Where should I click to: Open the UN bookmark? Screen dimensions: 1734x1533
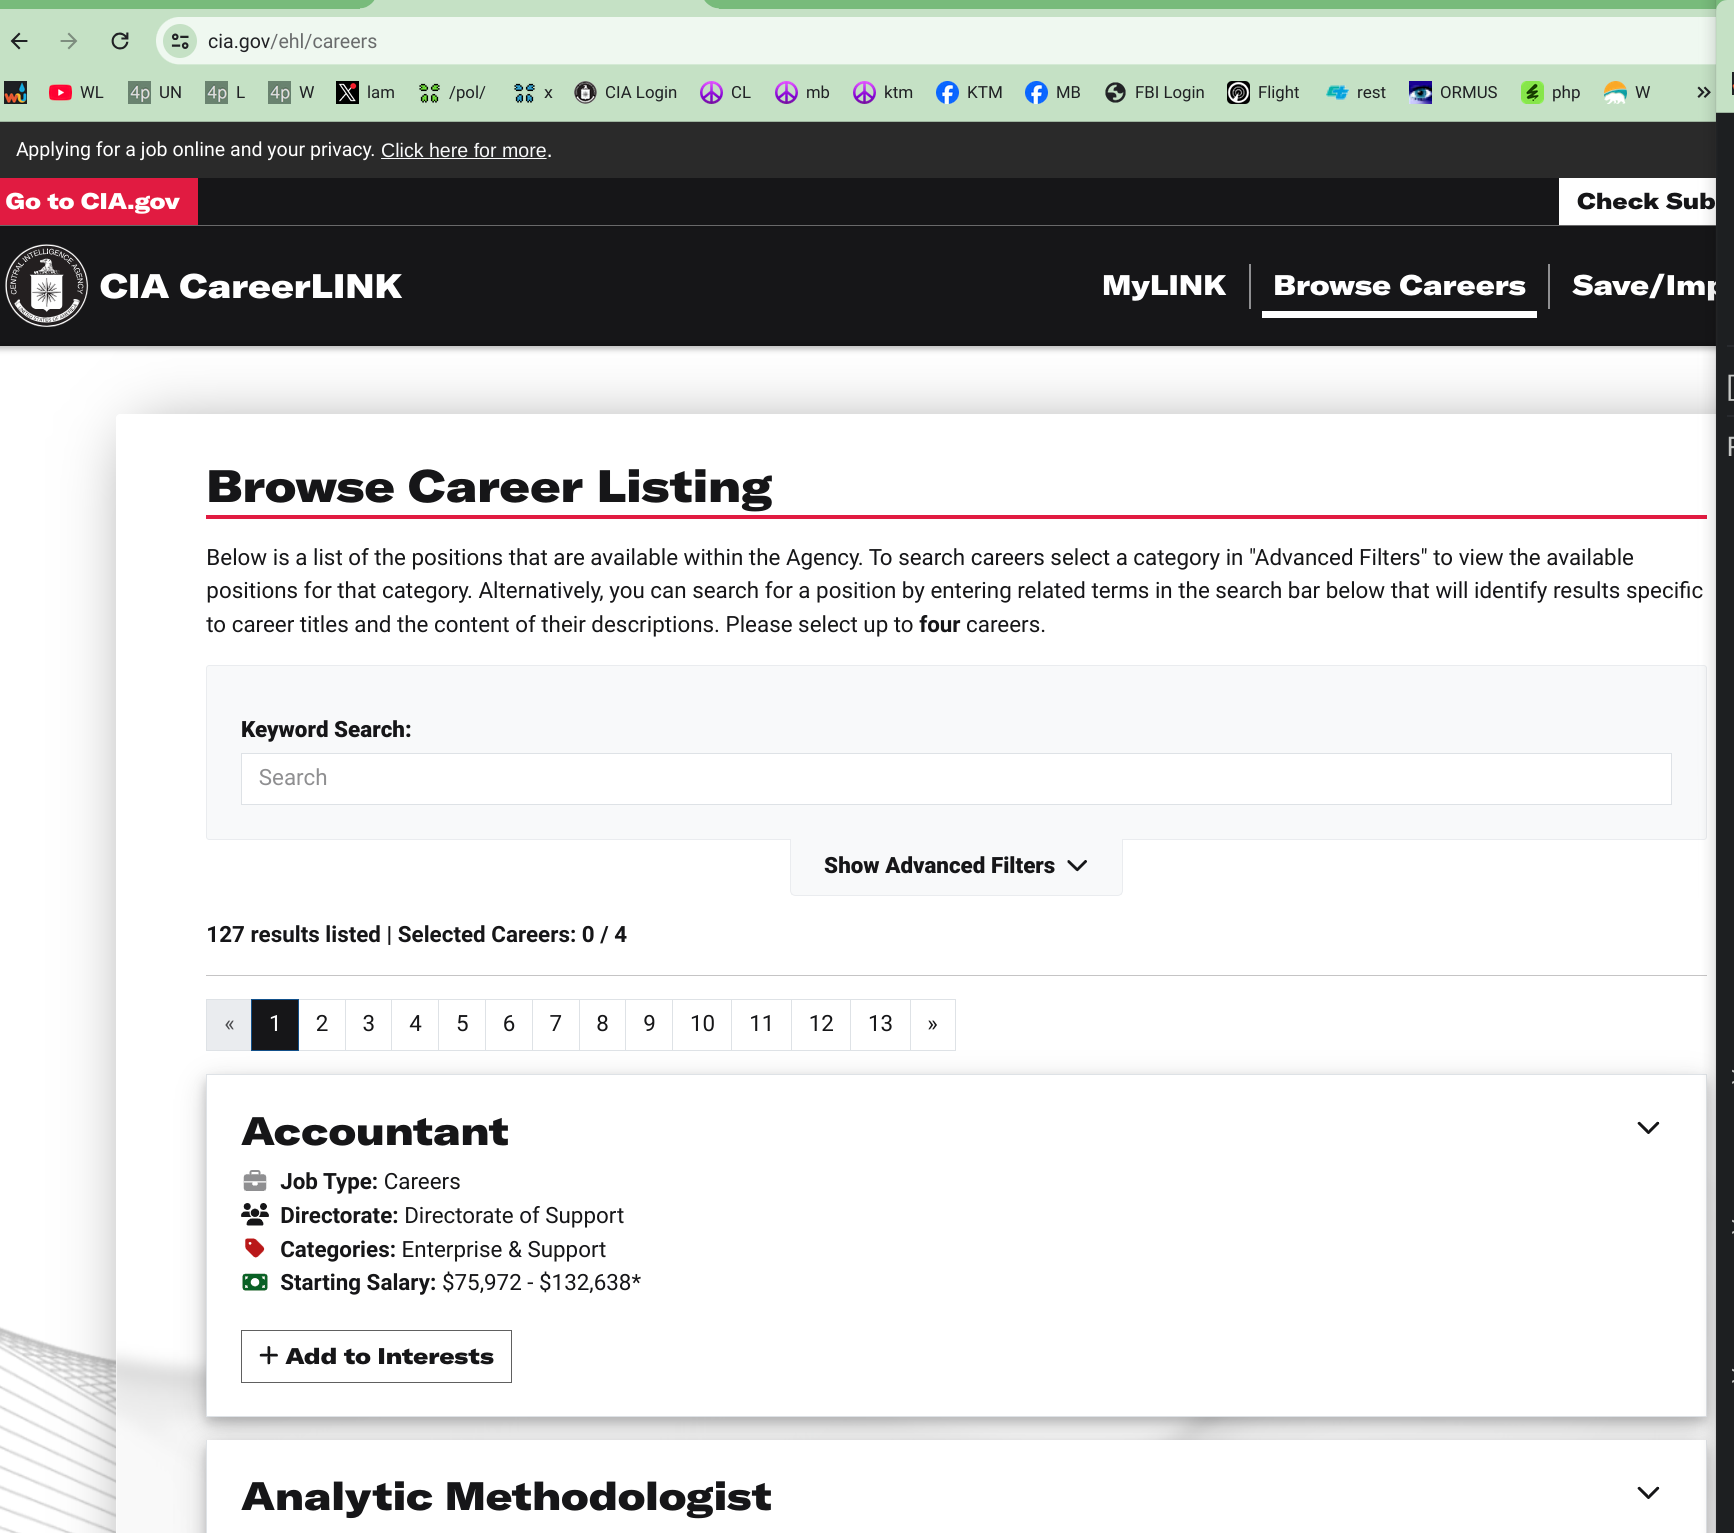pyautogui.click(x=155, y=93)
